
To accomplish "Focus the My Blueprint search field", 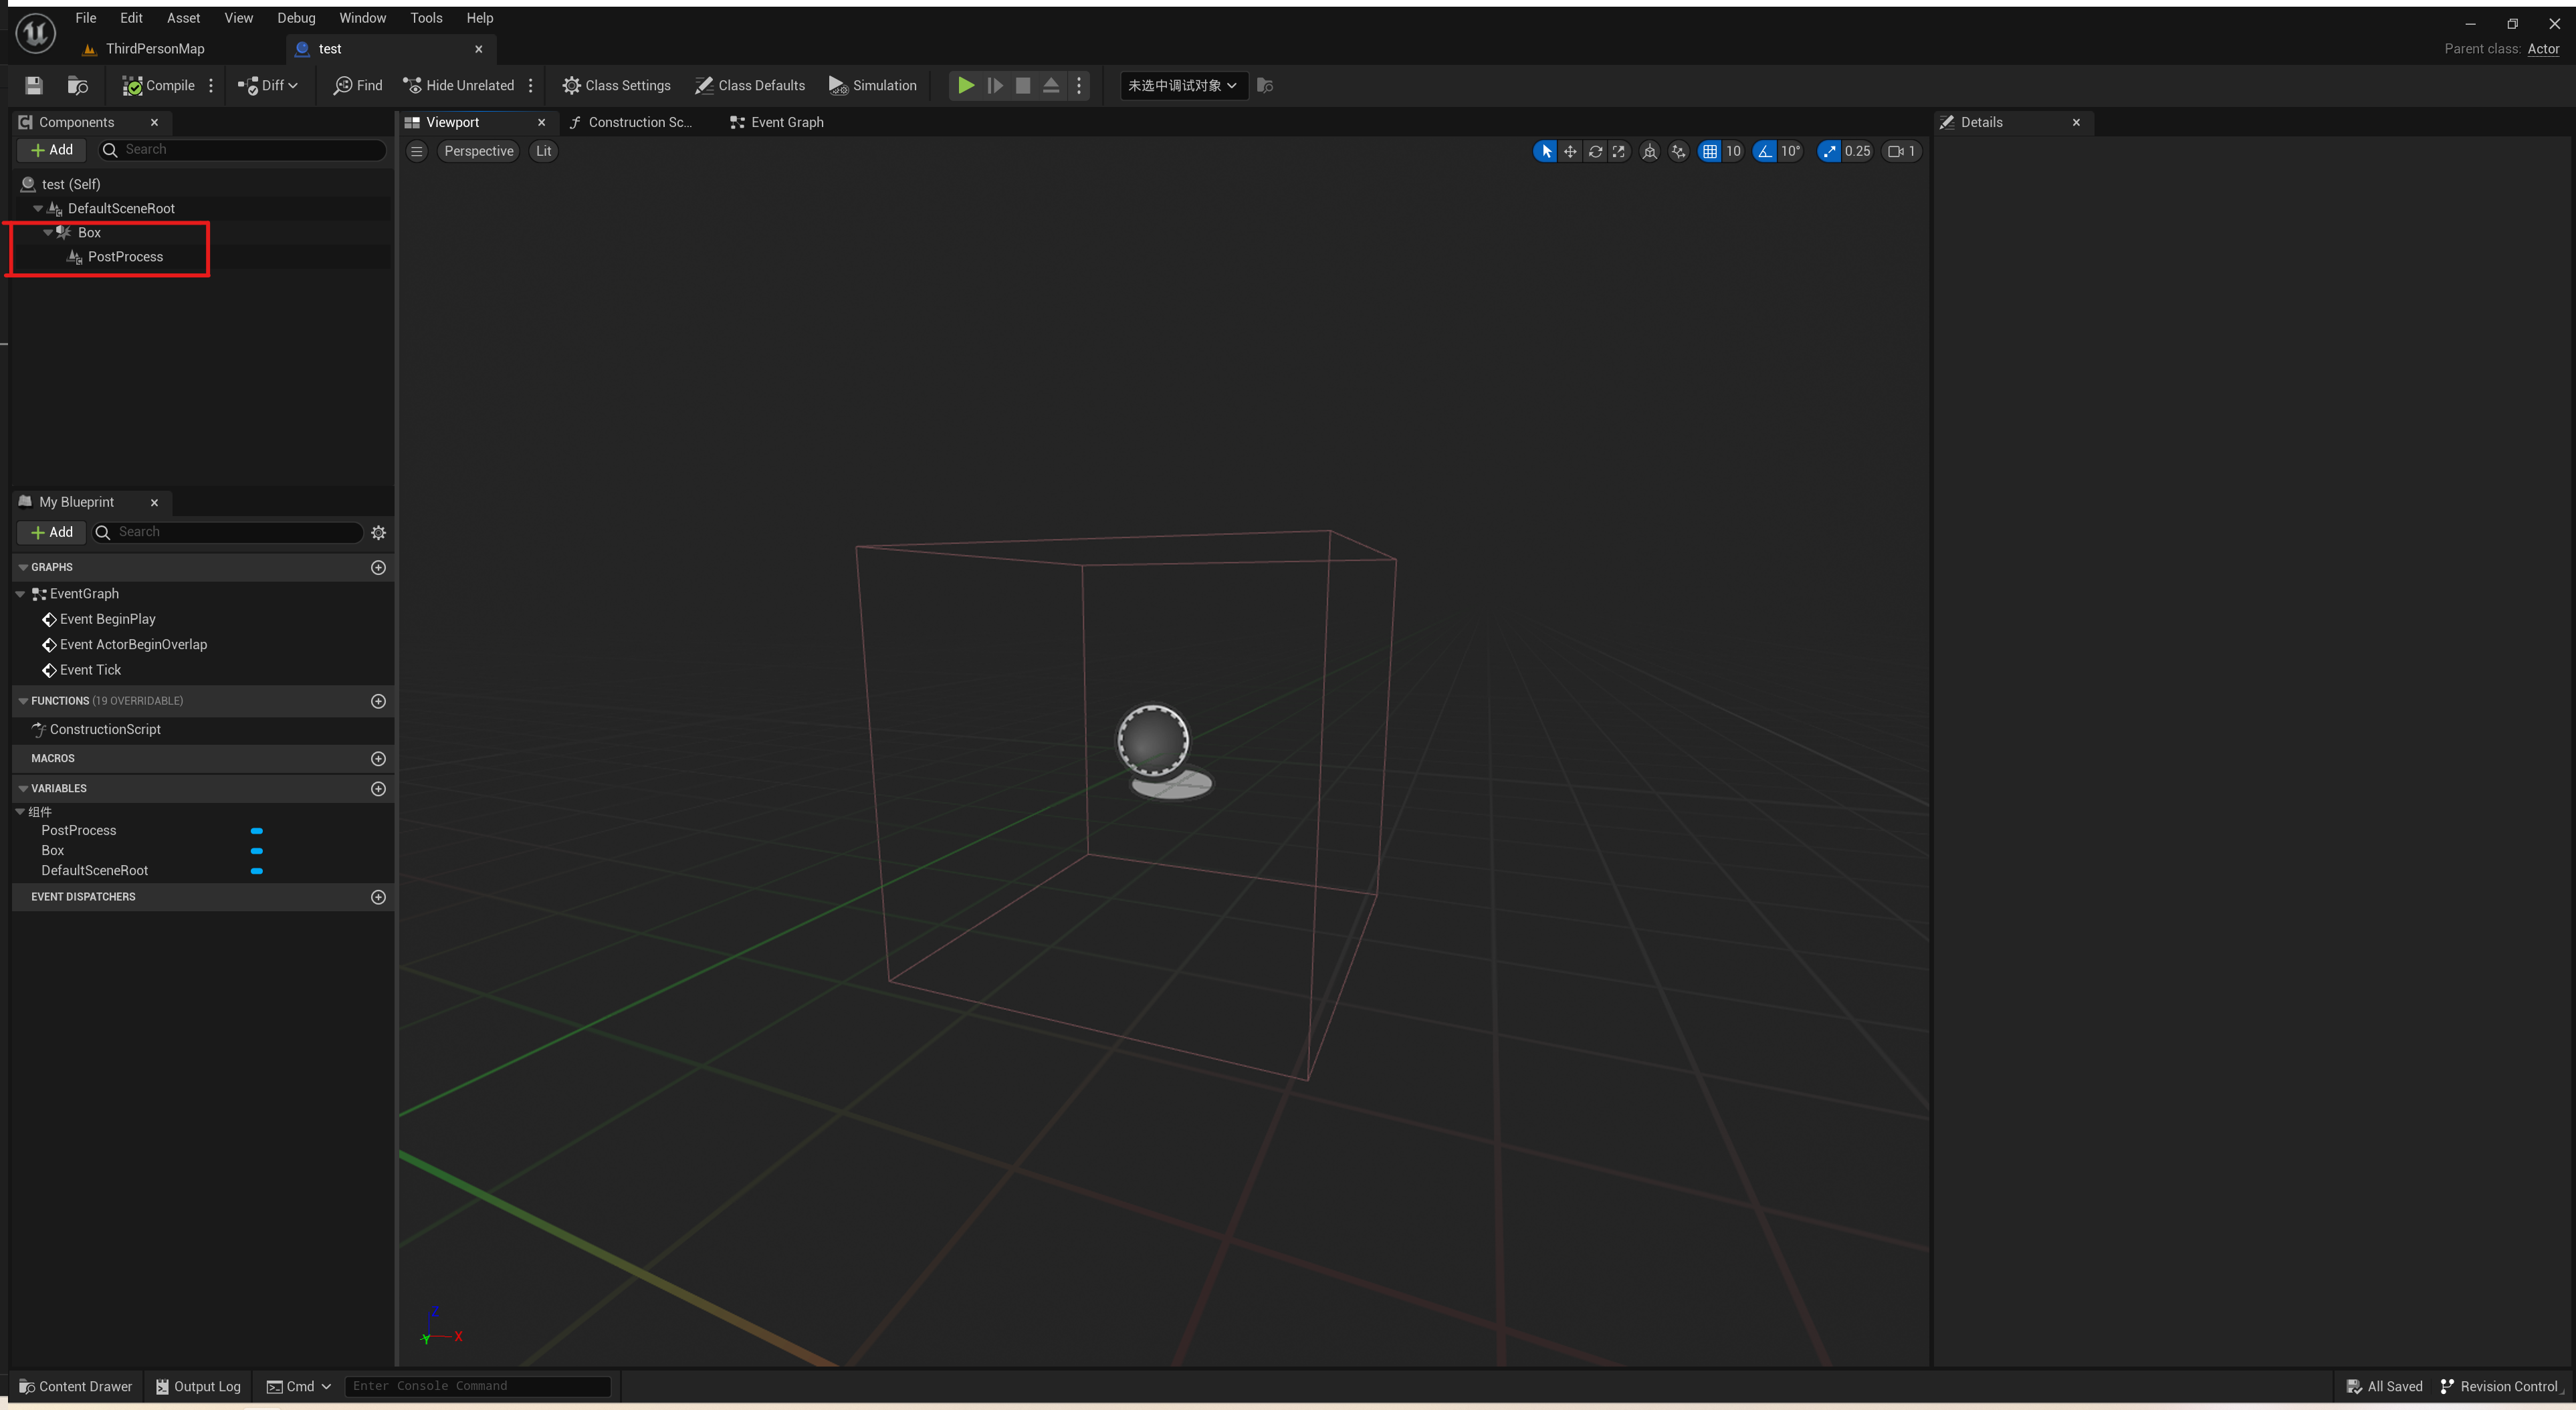I will [x=228, y=533].
